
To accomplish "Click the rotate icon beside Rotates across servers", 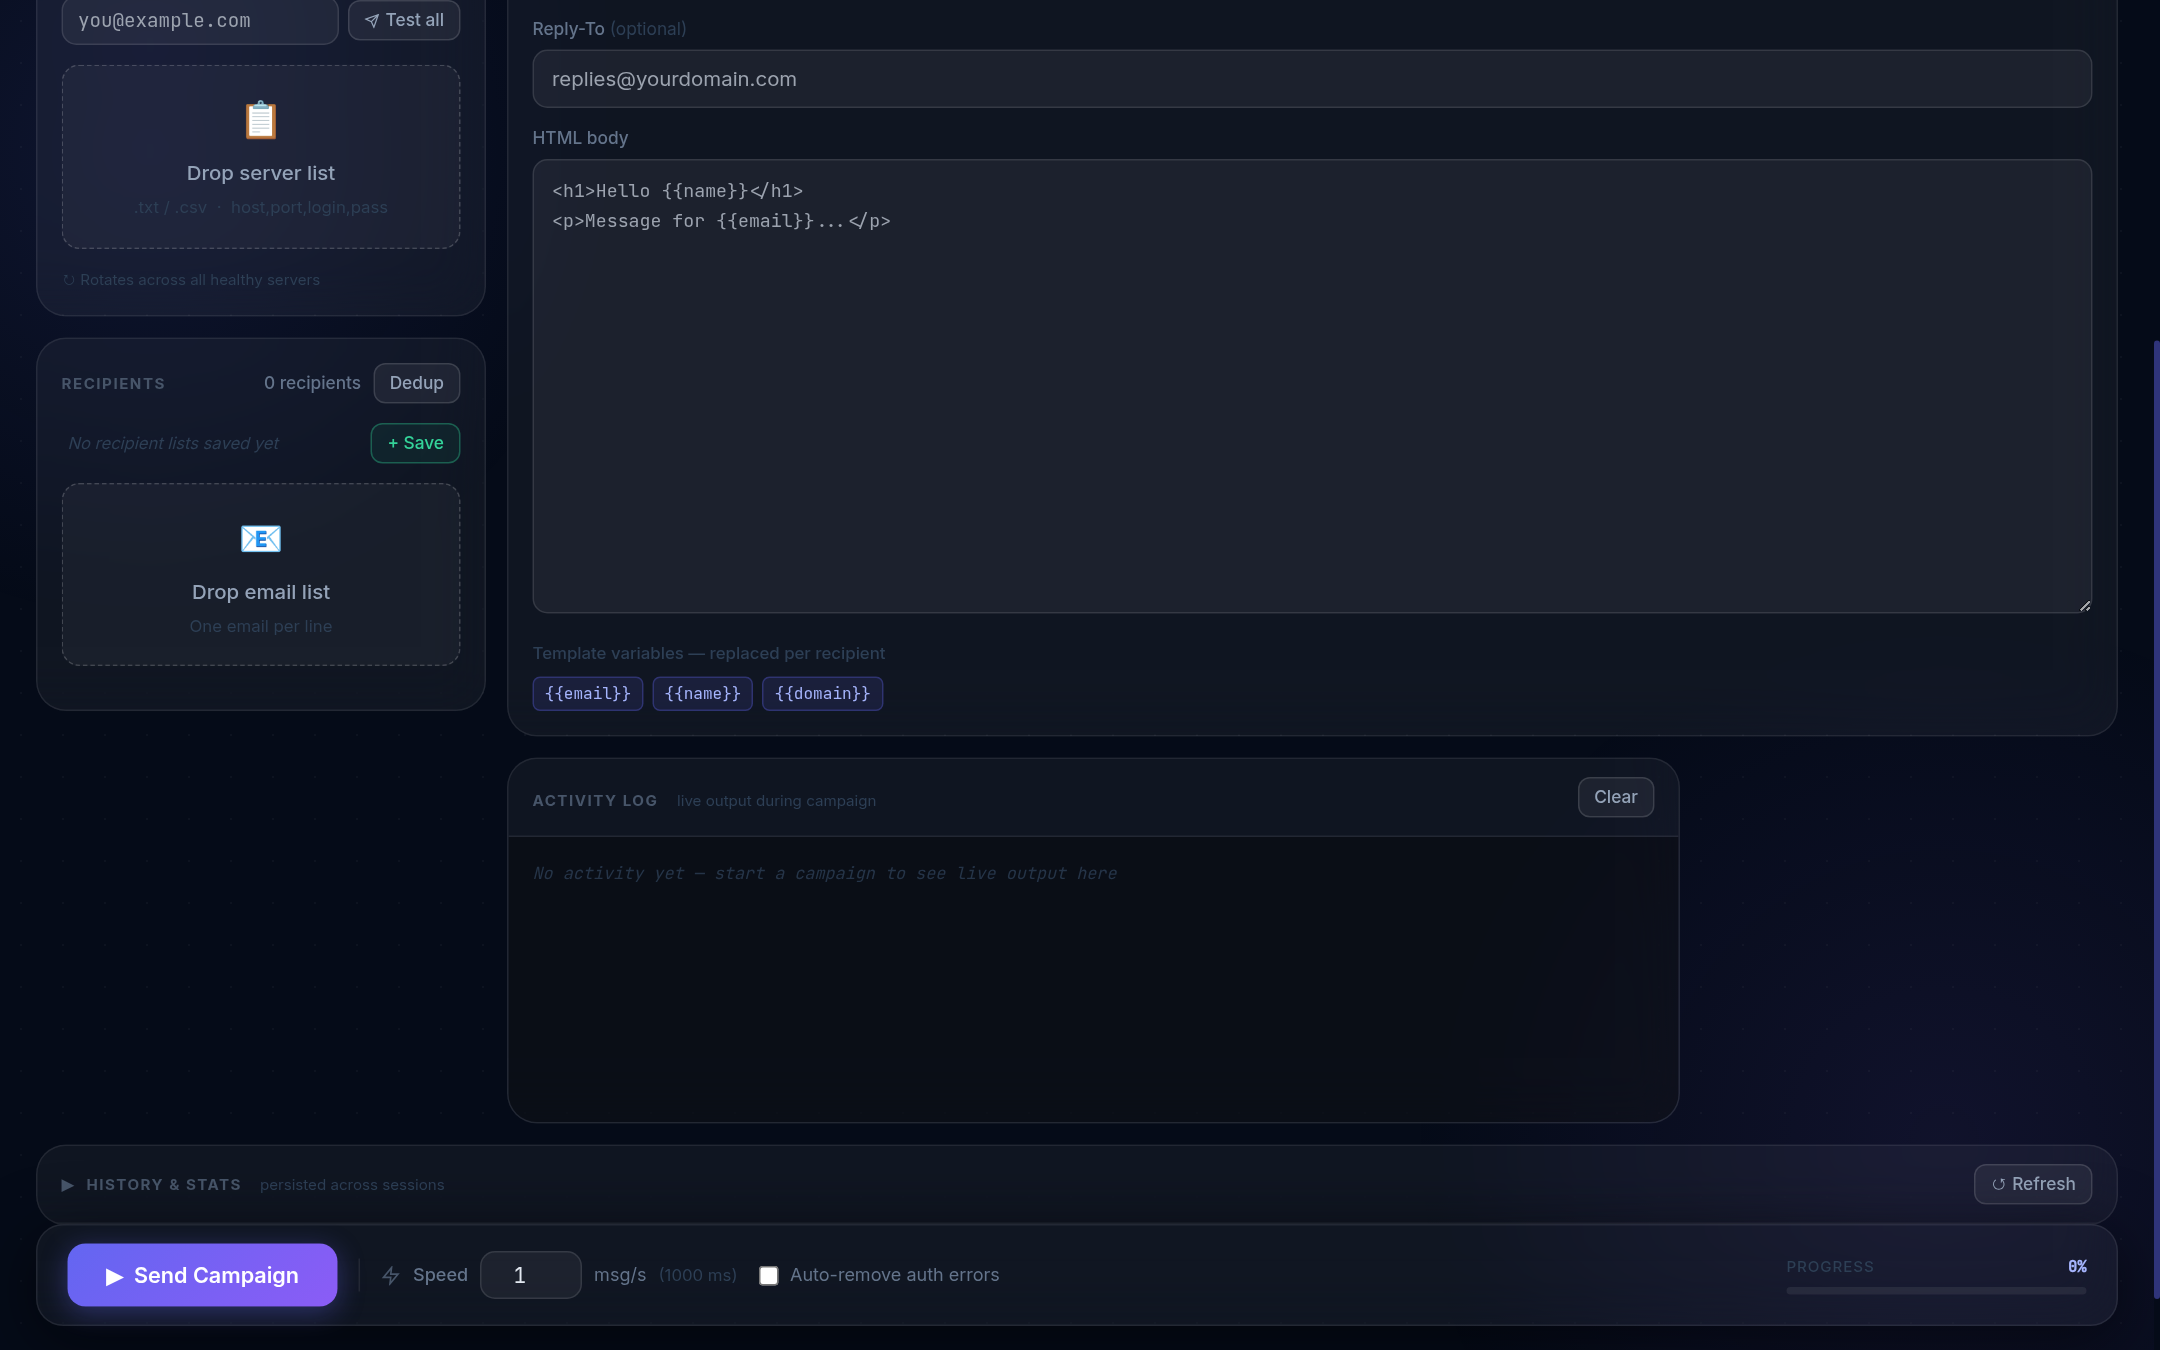I will tap(69, 280).
